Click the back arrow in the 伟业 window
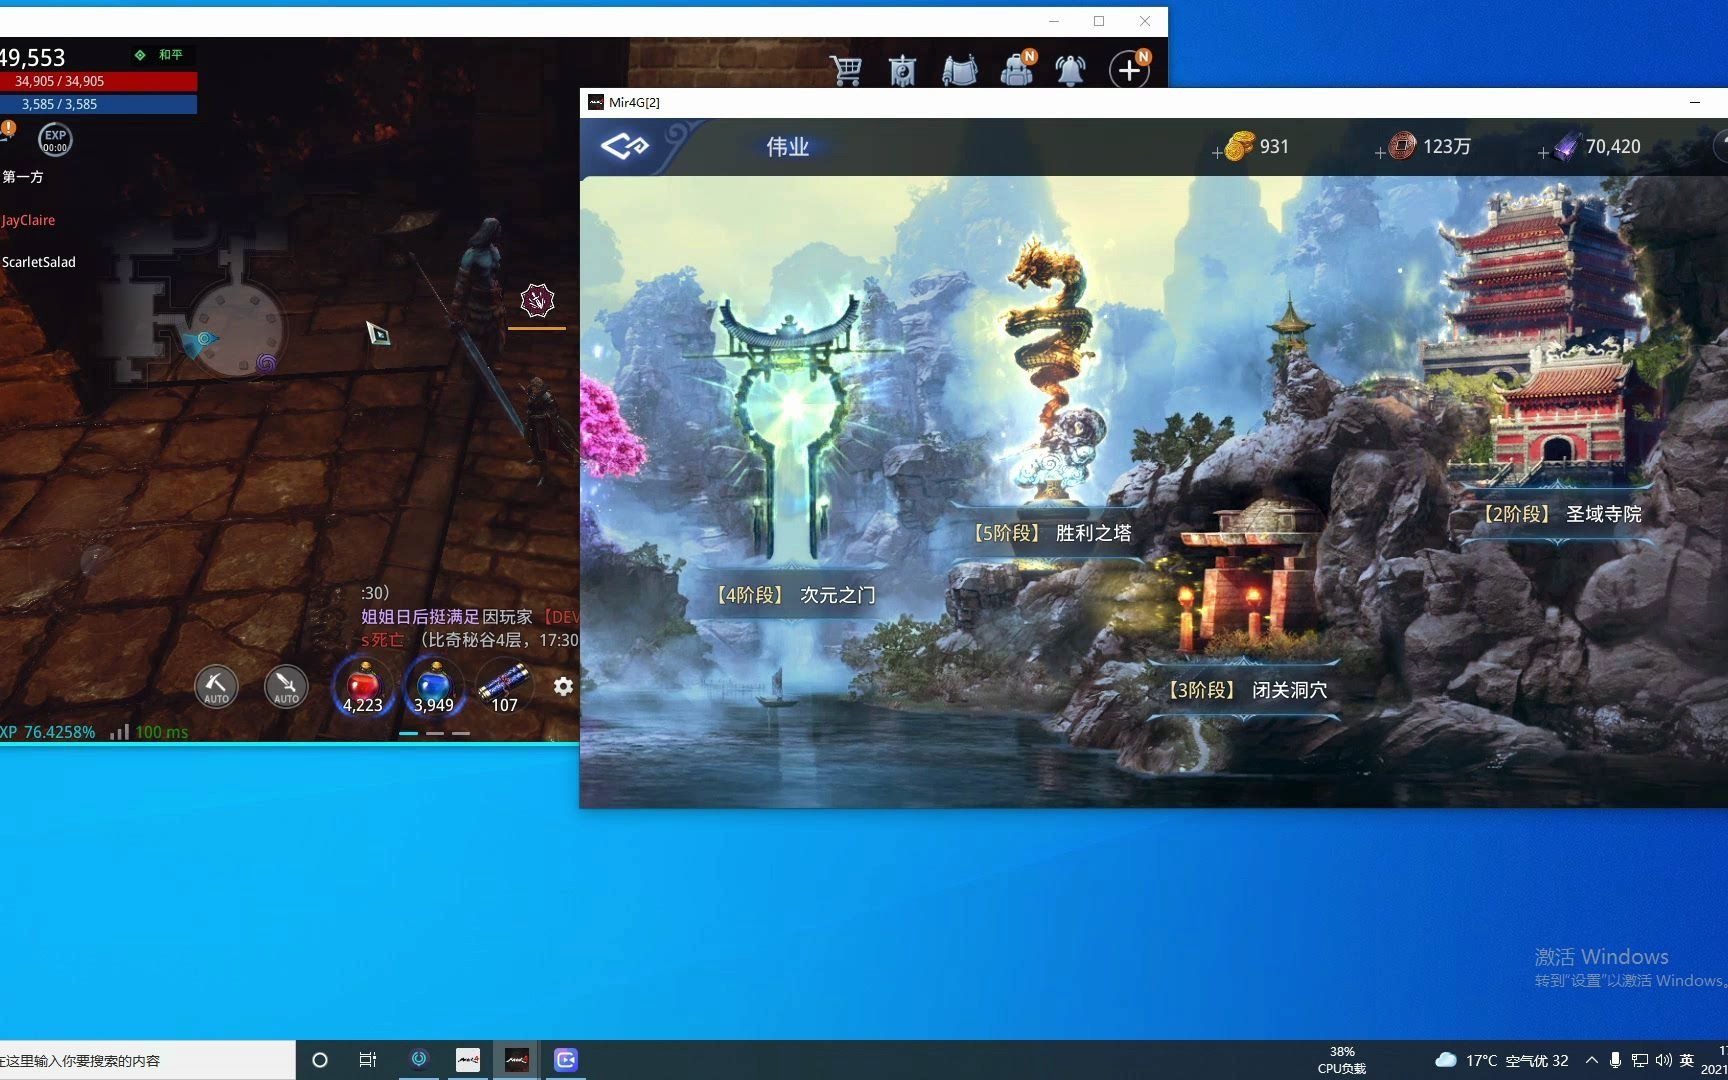1728x1080 pixels. point(624,147)
